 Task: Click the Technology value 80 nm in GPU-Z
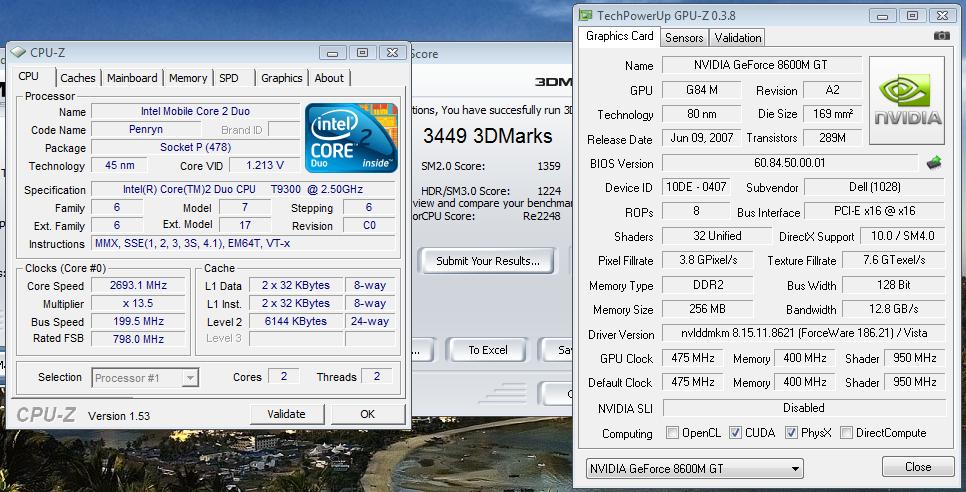tap(701, 113)
